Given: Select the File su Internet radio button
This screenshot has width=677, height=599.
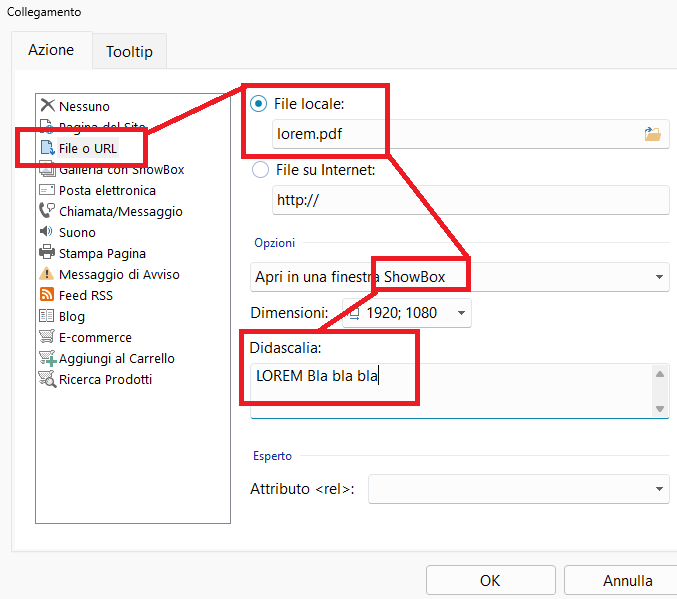Looking at the screenshot, I should (x=260, y=170).
